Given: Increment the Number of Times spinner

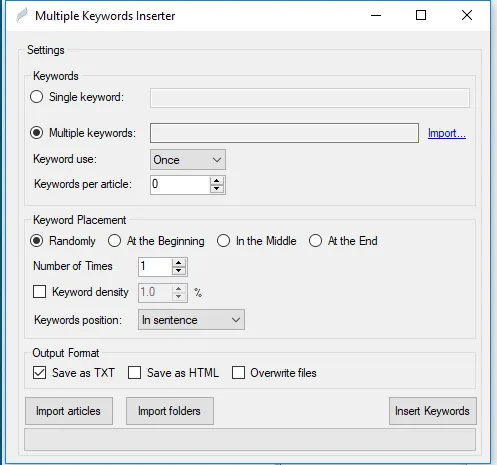Looking at the screenshot, I should coord(179,263).
